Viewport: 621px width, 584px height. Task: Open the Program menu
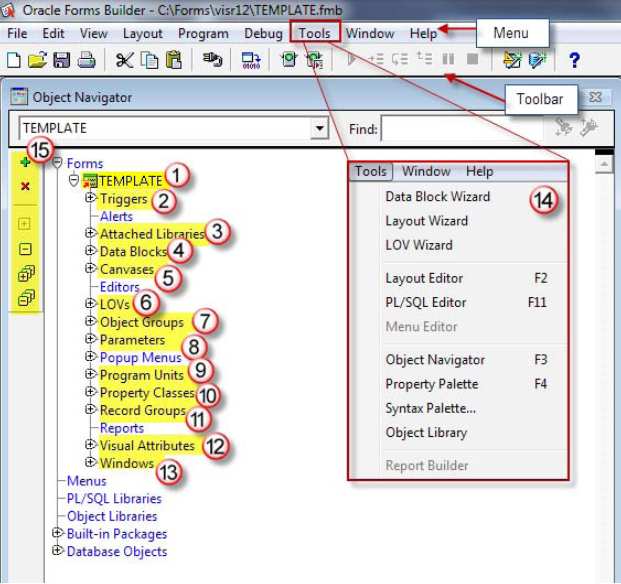(203, 34)
